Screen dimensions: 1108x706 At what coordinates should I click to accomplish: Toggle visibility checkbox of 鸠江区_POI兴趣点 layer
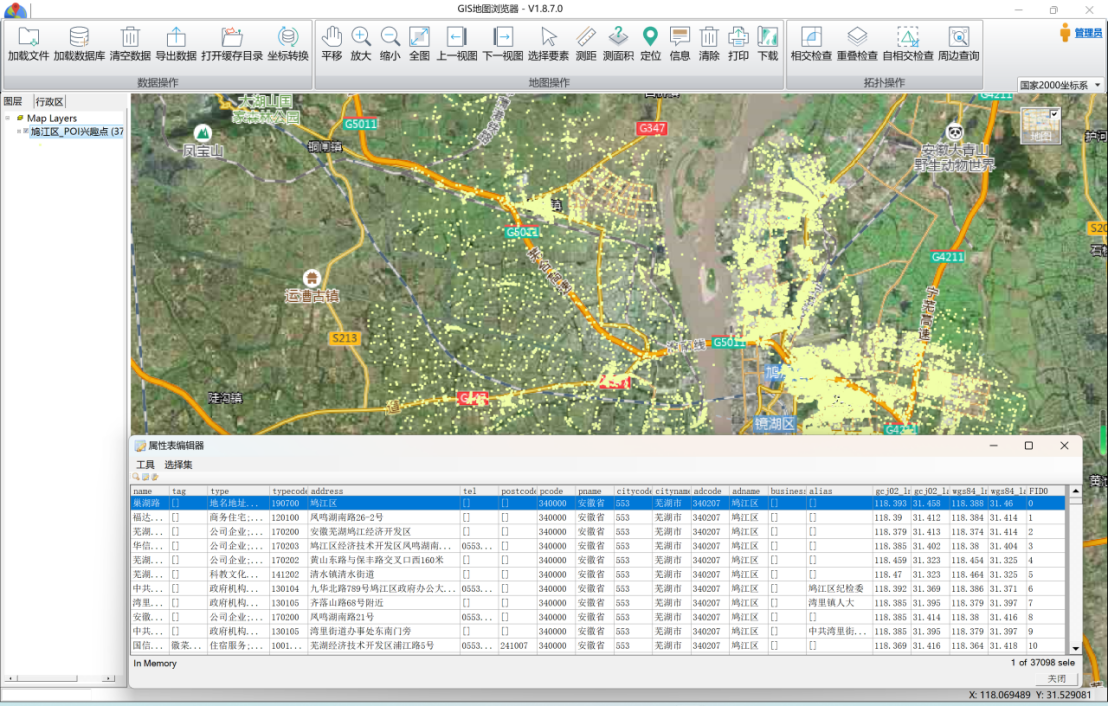pos(26,131)
